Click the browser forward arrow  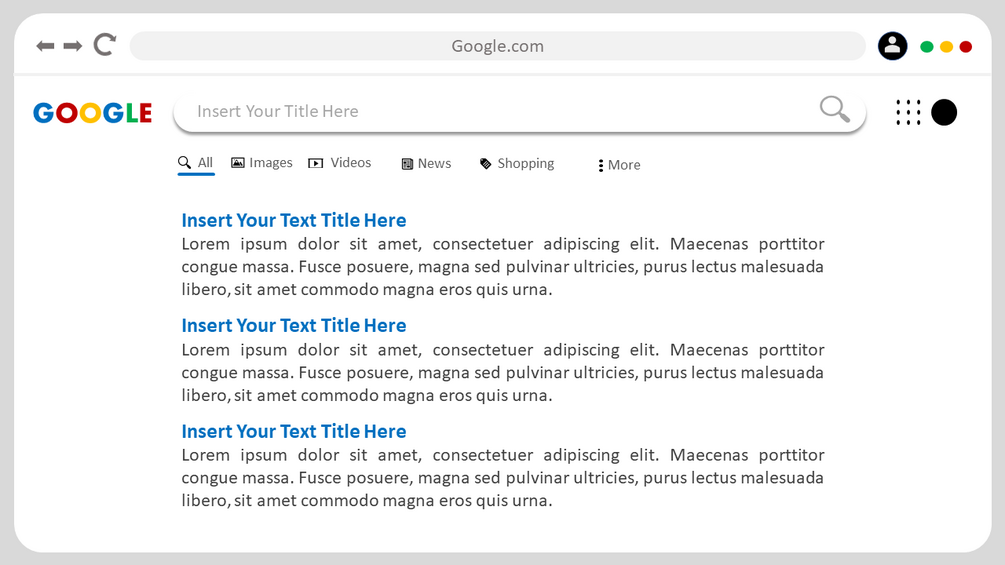tap(73, 46)
